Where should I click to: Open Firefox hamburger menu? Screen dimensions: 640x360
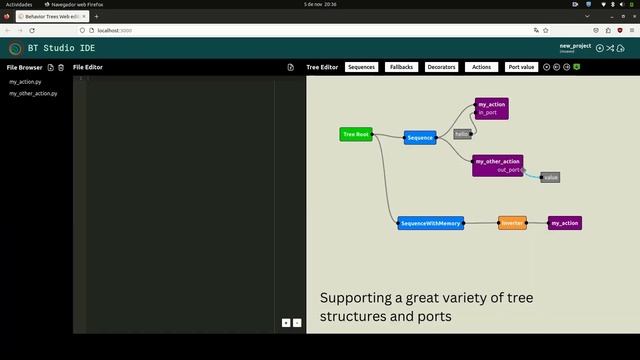click(x=632, y=31)
